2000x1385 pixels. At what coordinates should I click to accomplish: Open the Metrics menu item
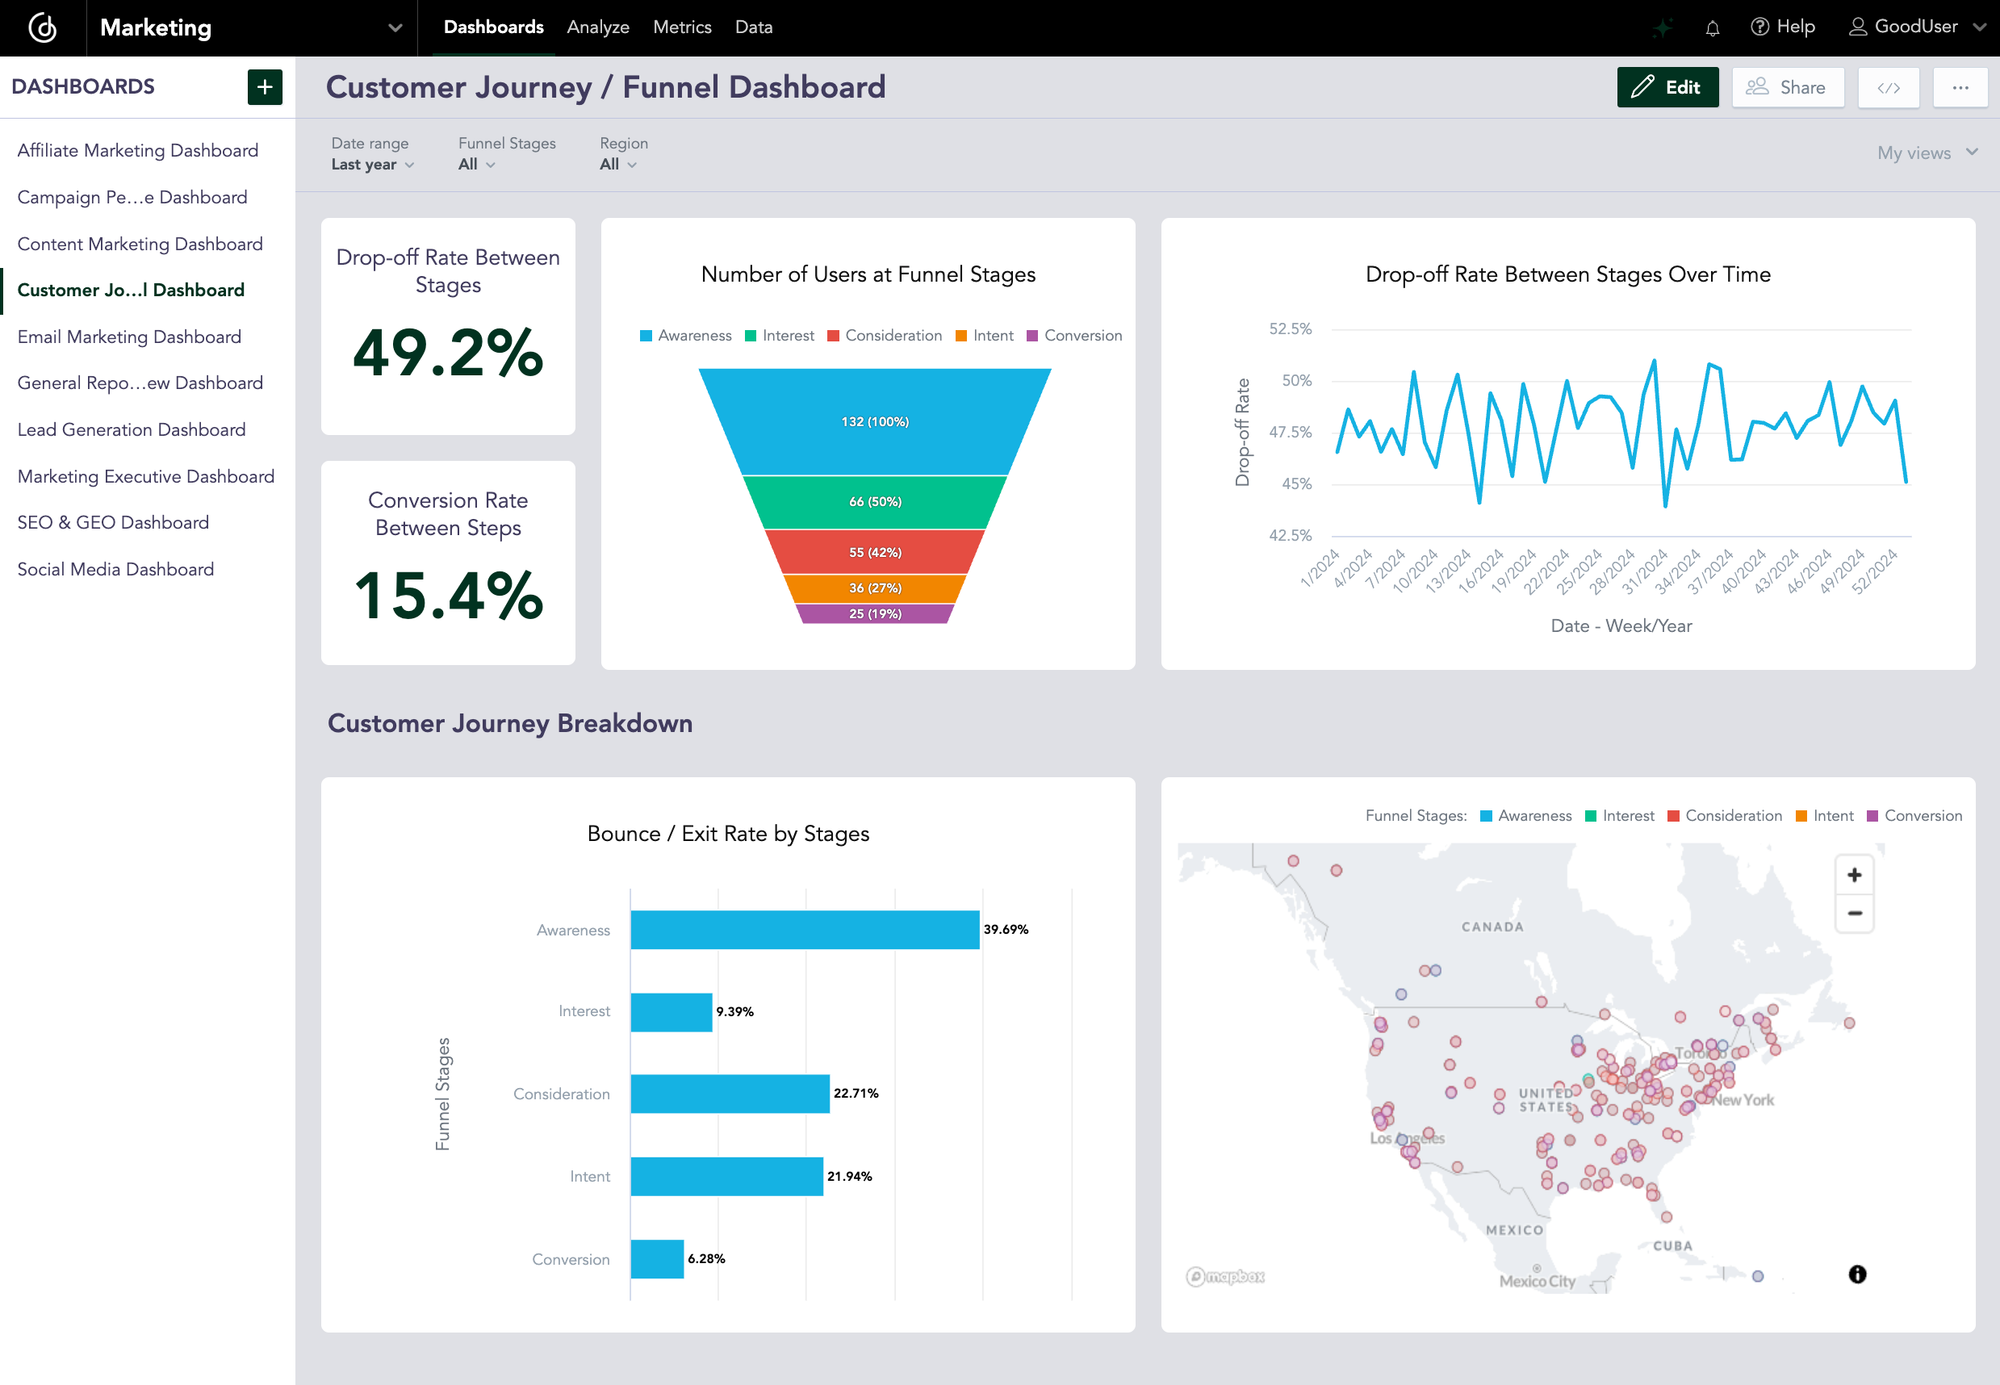point(682,27)
